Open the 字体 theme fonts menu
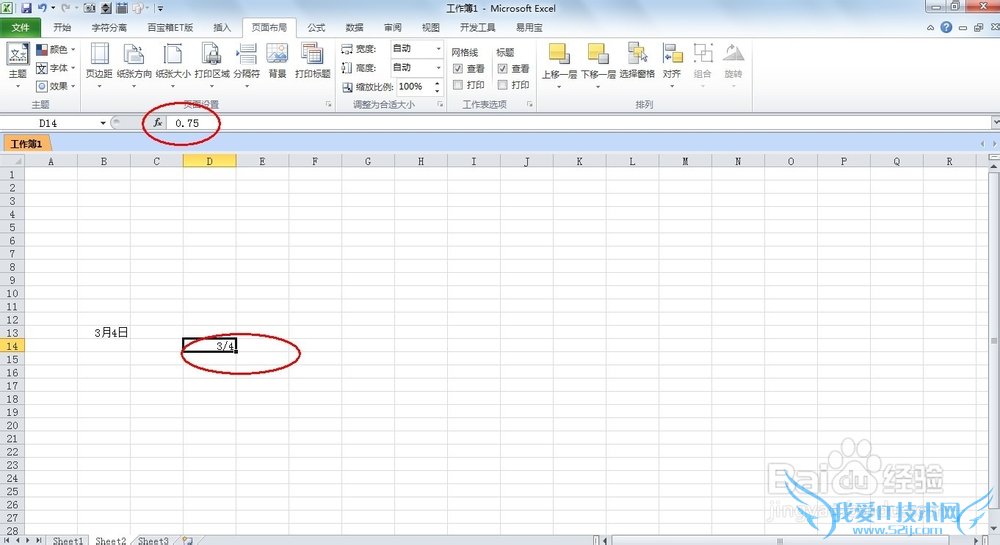This screenshot has height=545, width=1000. coord(56,68)
